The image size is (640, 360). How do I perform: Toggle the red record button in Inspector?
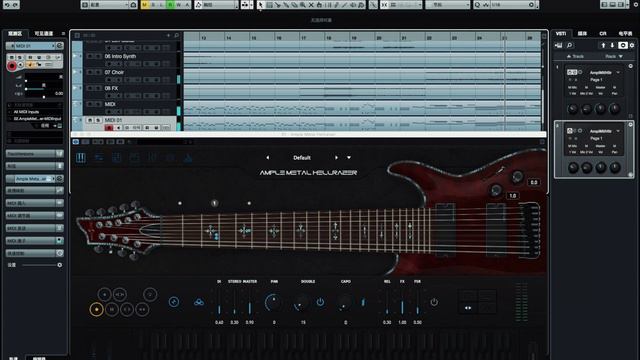coord(12,65)
